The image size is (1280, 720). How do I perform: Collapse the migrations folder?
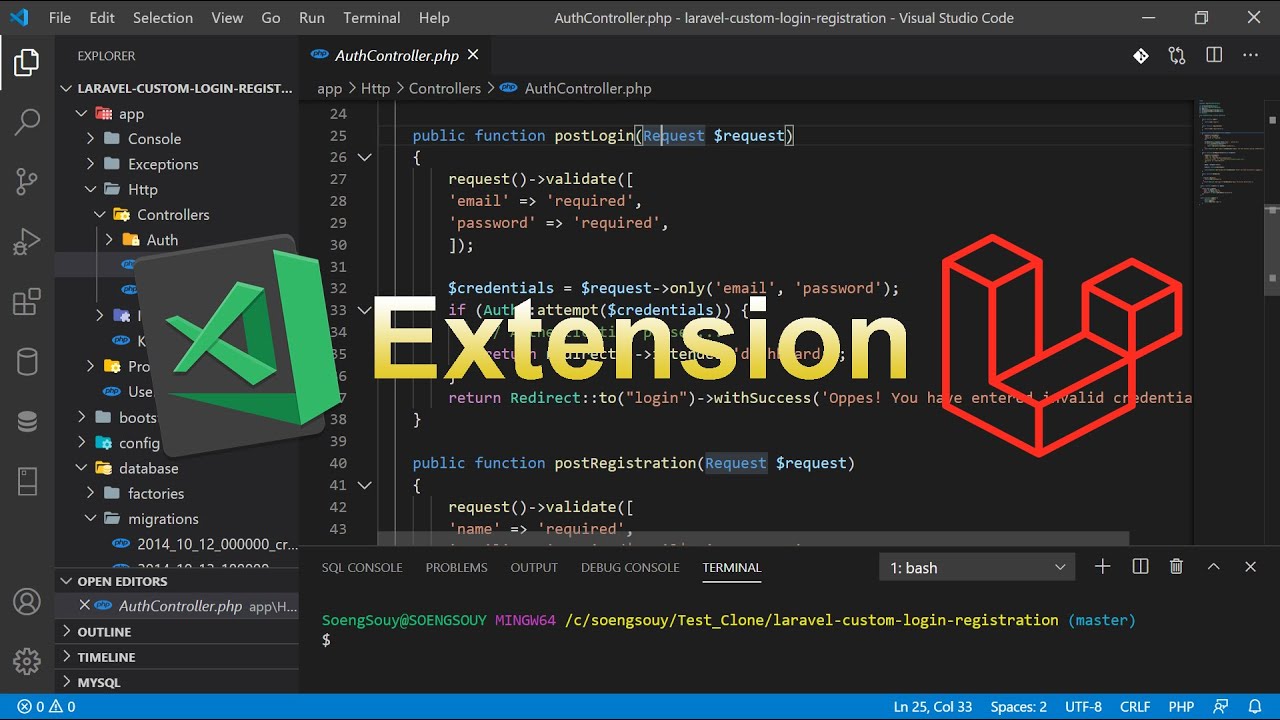(x=91, y=518)
